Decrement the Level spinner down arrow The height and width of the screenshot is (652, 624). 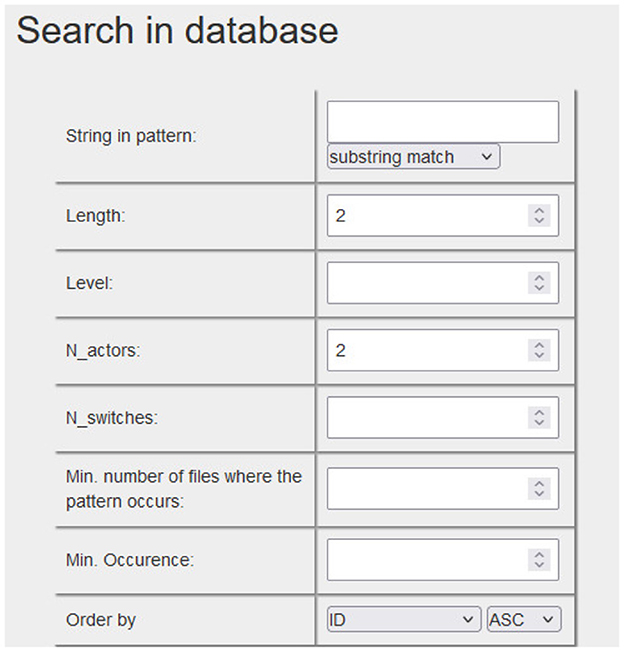539,288
